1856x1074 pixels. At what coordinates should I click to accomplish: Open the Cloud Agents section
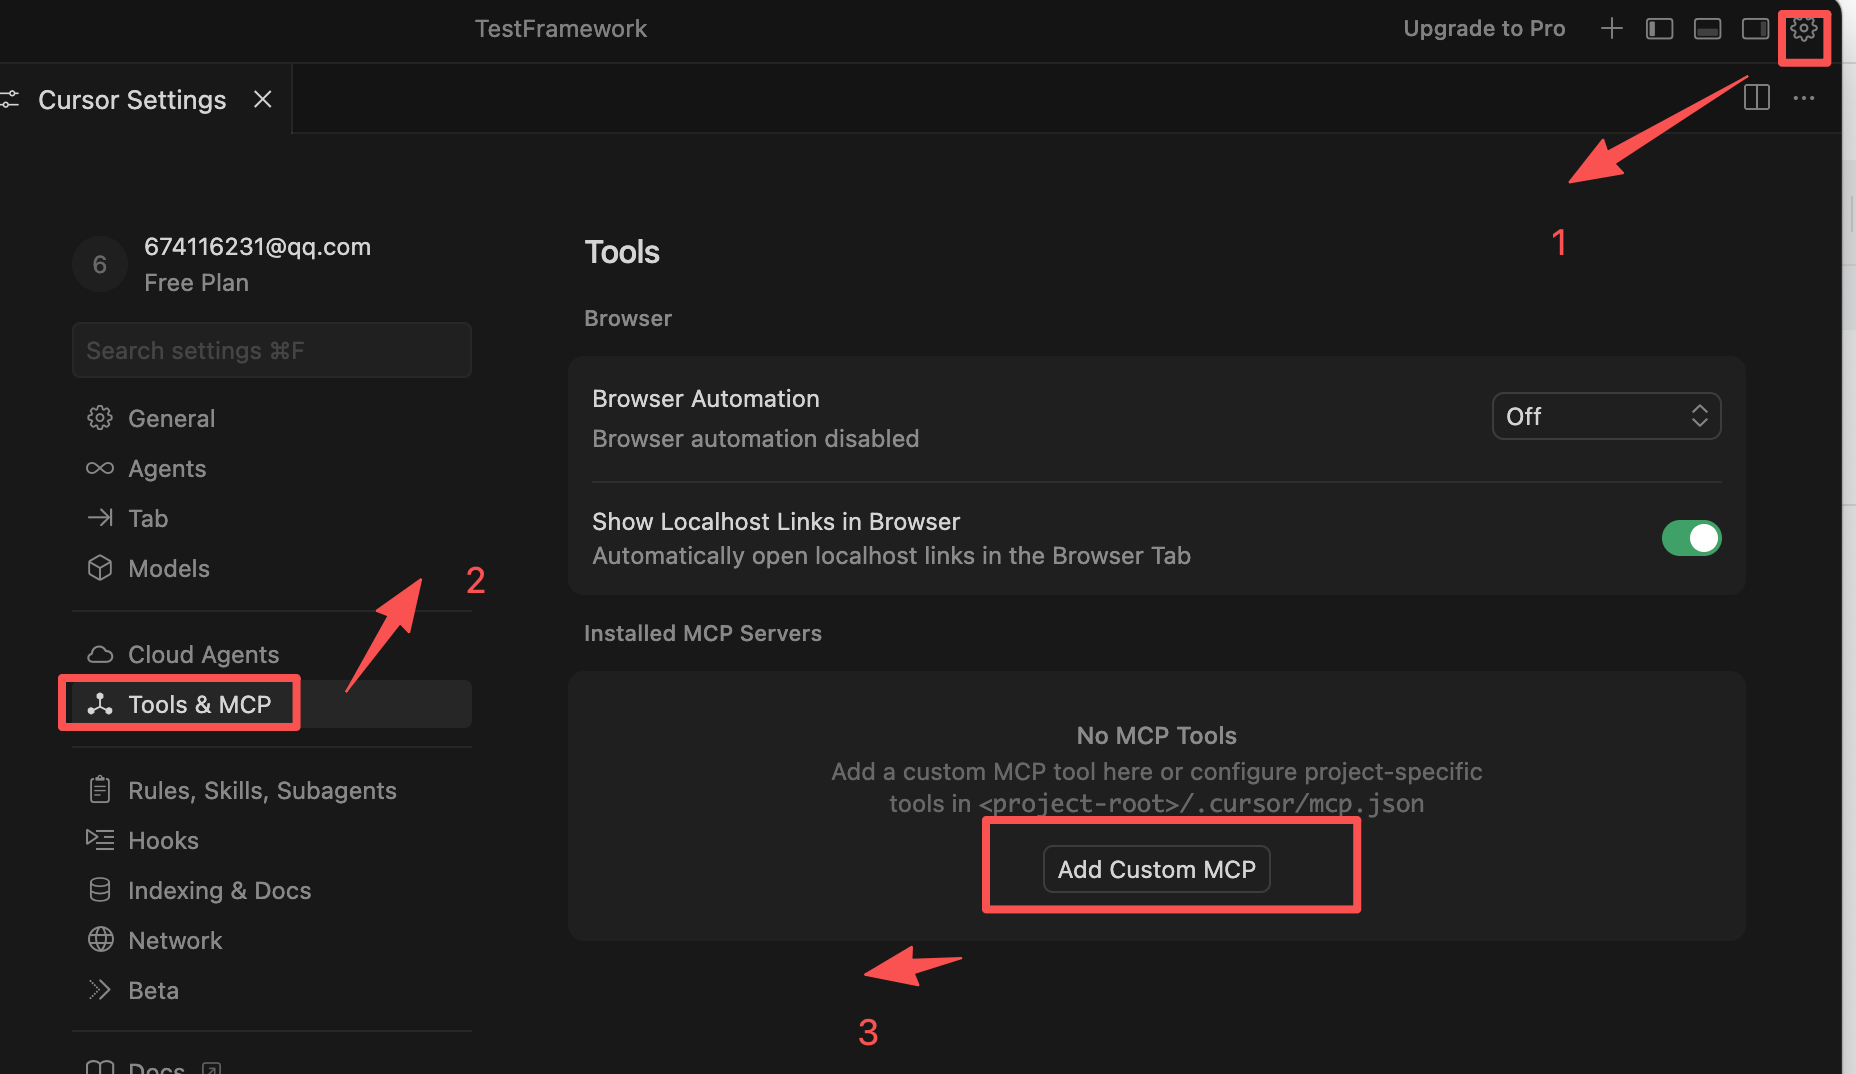tap(272, 654)
